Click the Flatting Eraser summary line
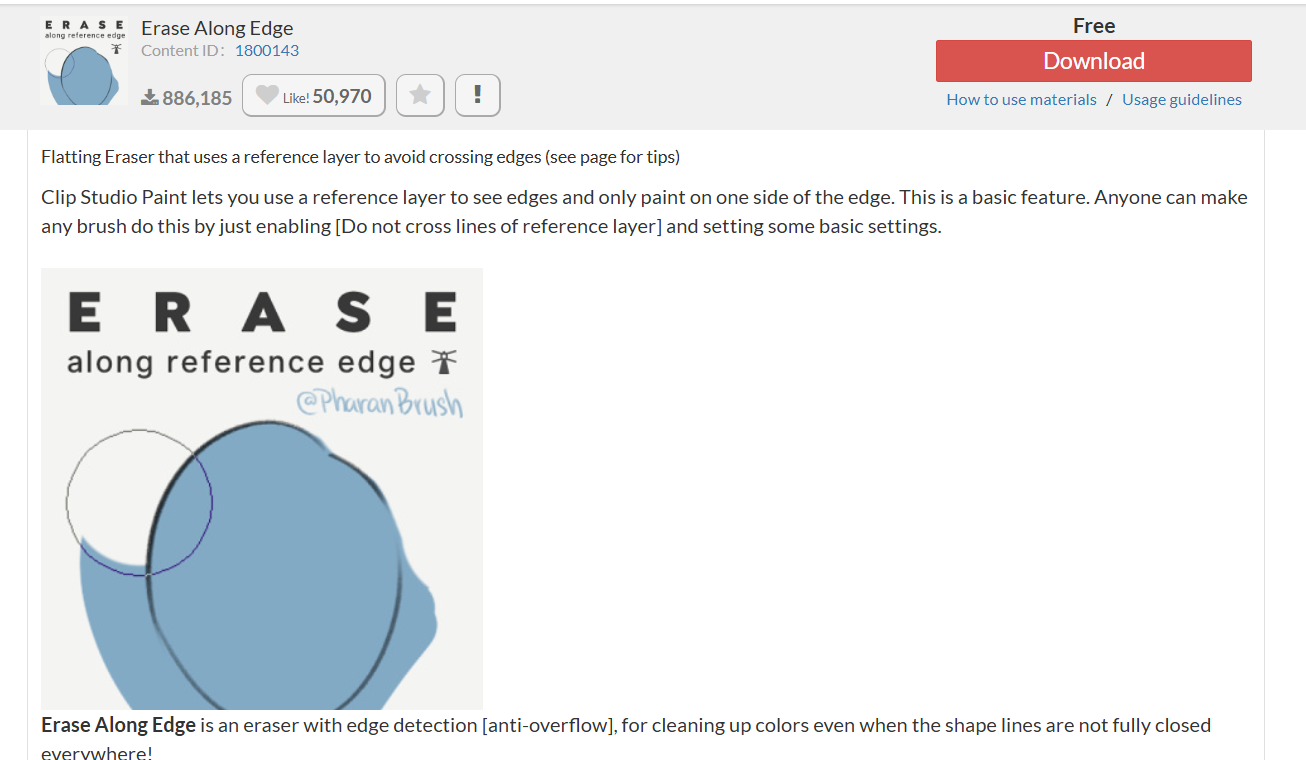Screen dimensions: 1306x760 360,157
